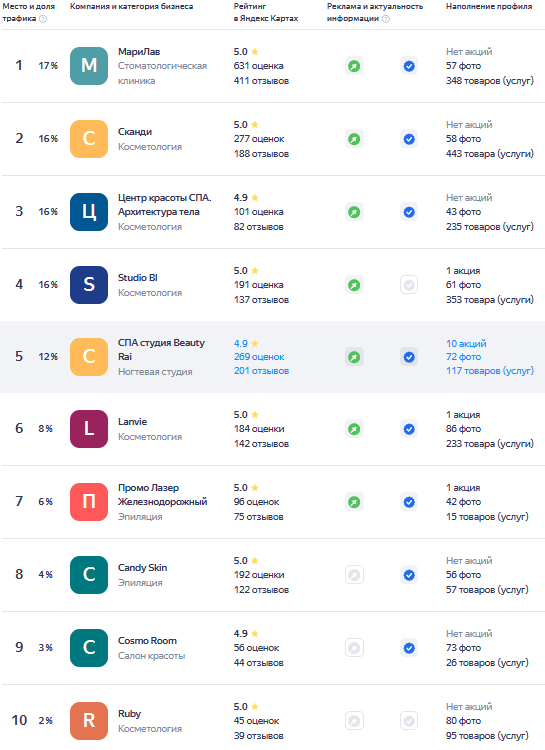Click the green advertising icon for МариЛав

coord(354,66)
